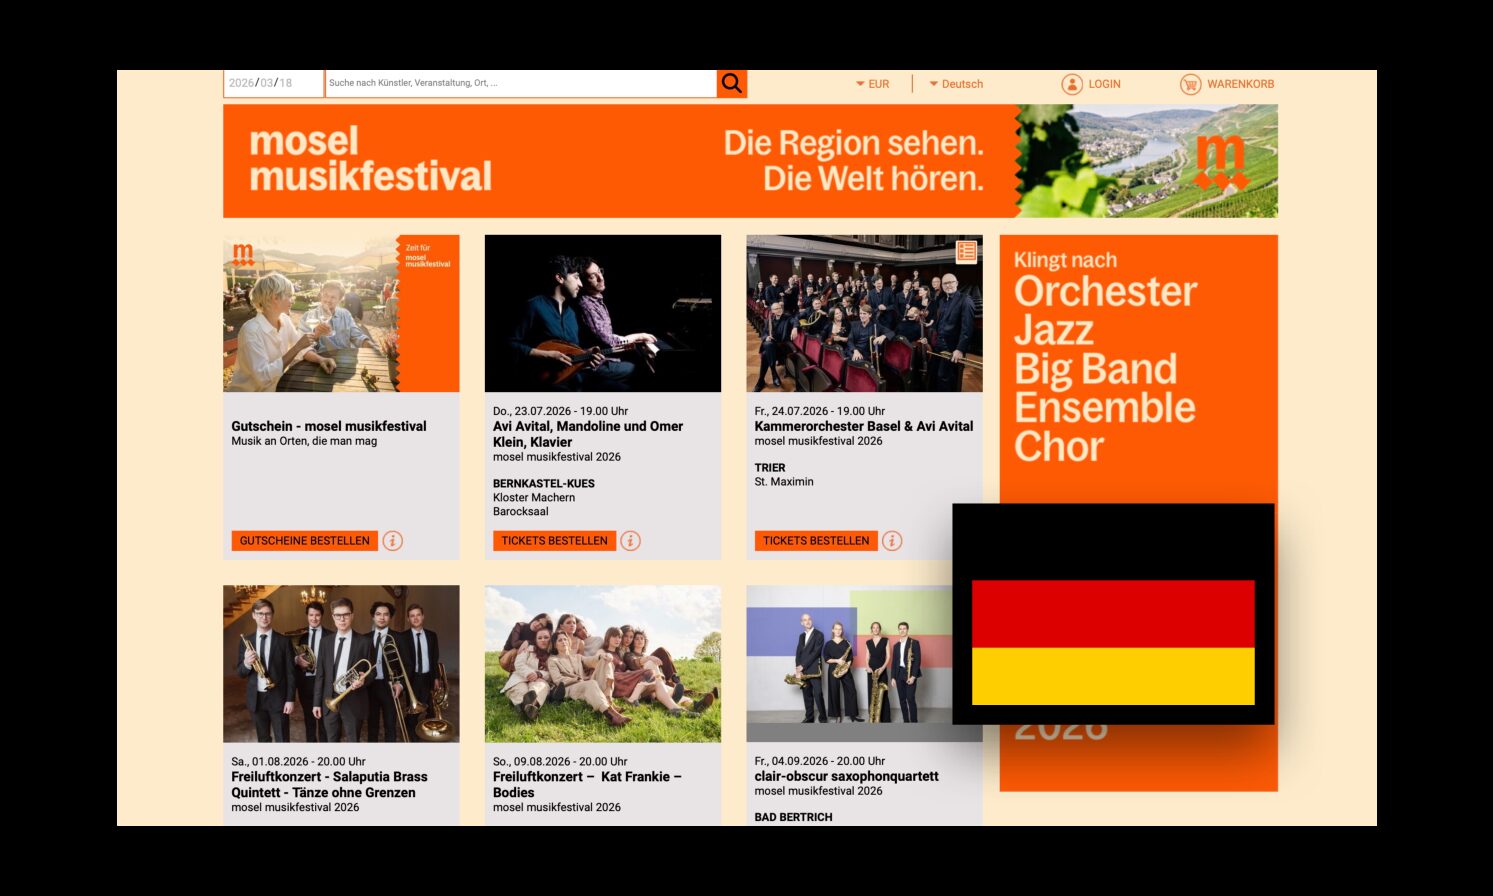Viewport: 1493px width, 896px height.
Task: Click TICKETS BESTELLEN for the Kammerorchester Basel concert
Action: 816,541
